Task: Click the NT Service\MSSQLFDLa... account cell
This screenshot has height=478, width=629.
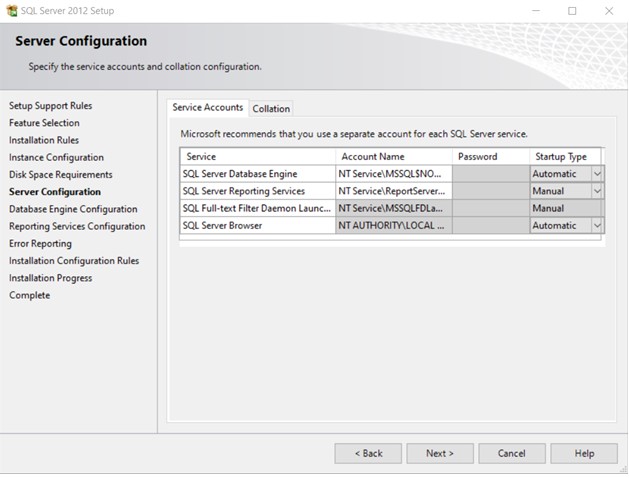Action: pos(394,209)
